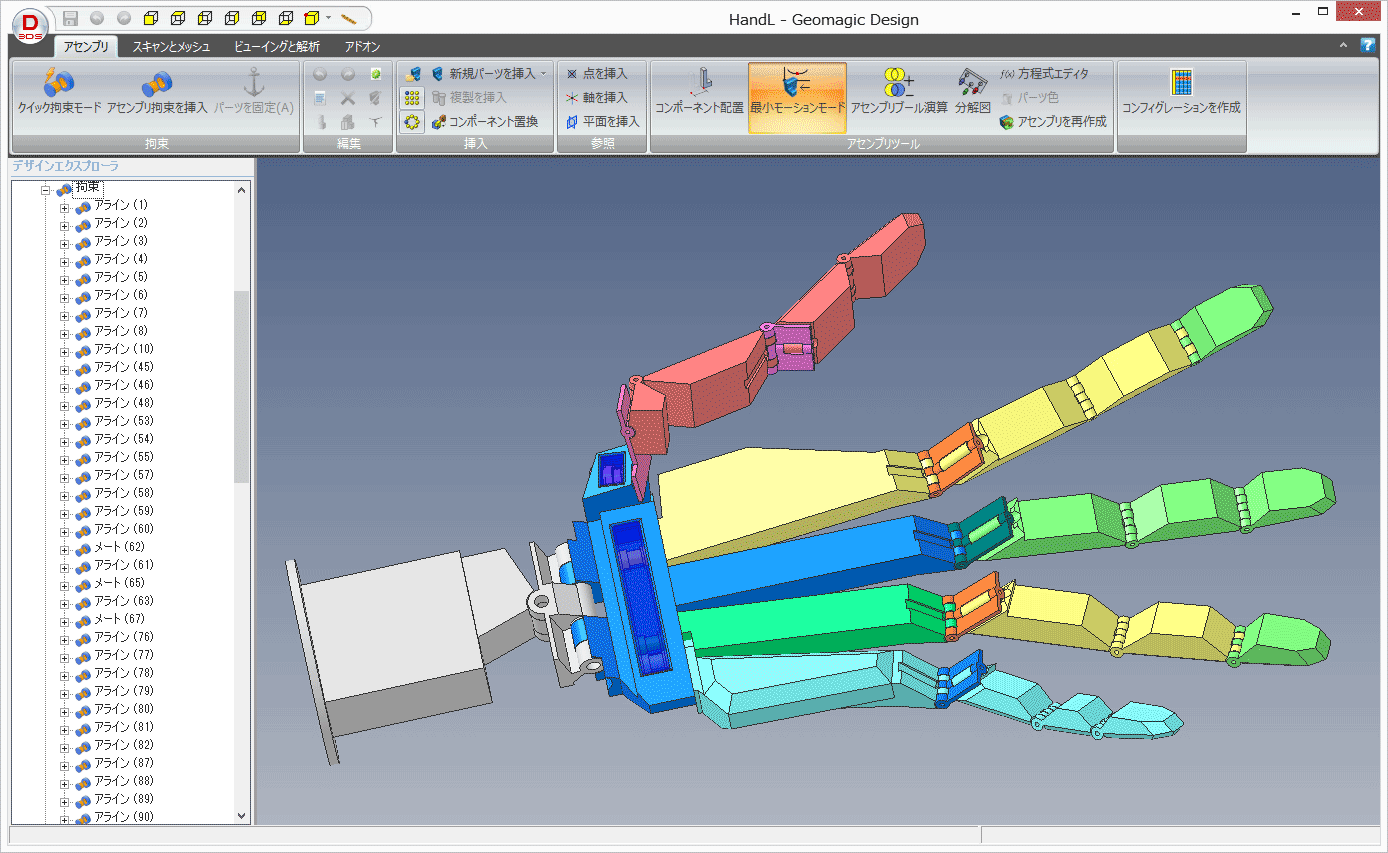1388x853 pixels.
Task: Select メート (65) in the design explorer
Action: [120, 583]
